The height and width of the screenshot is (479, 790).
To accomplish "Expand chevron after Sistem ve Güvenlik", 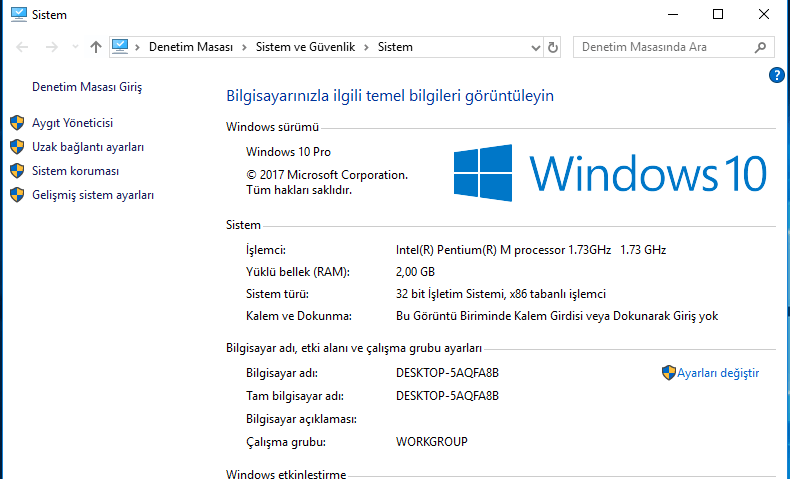I will coord(366,47).
